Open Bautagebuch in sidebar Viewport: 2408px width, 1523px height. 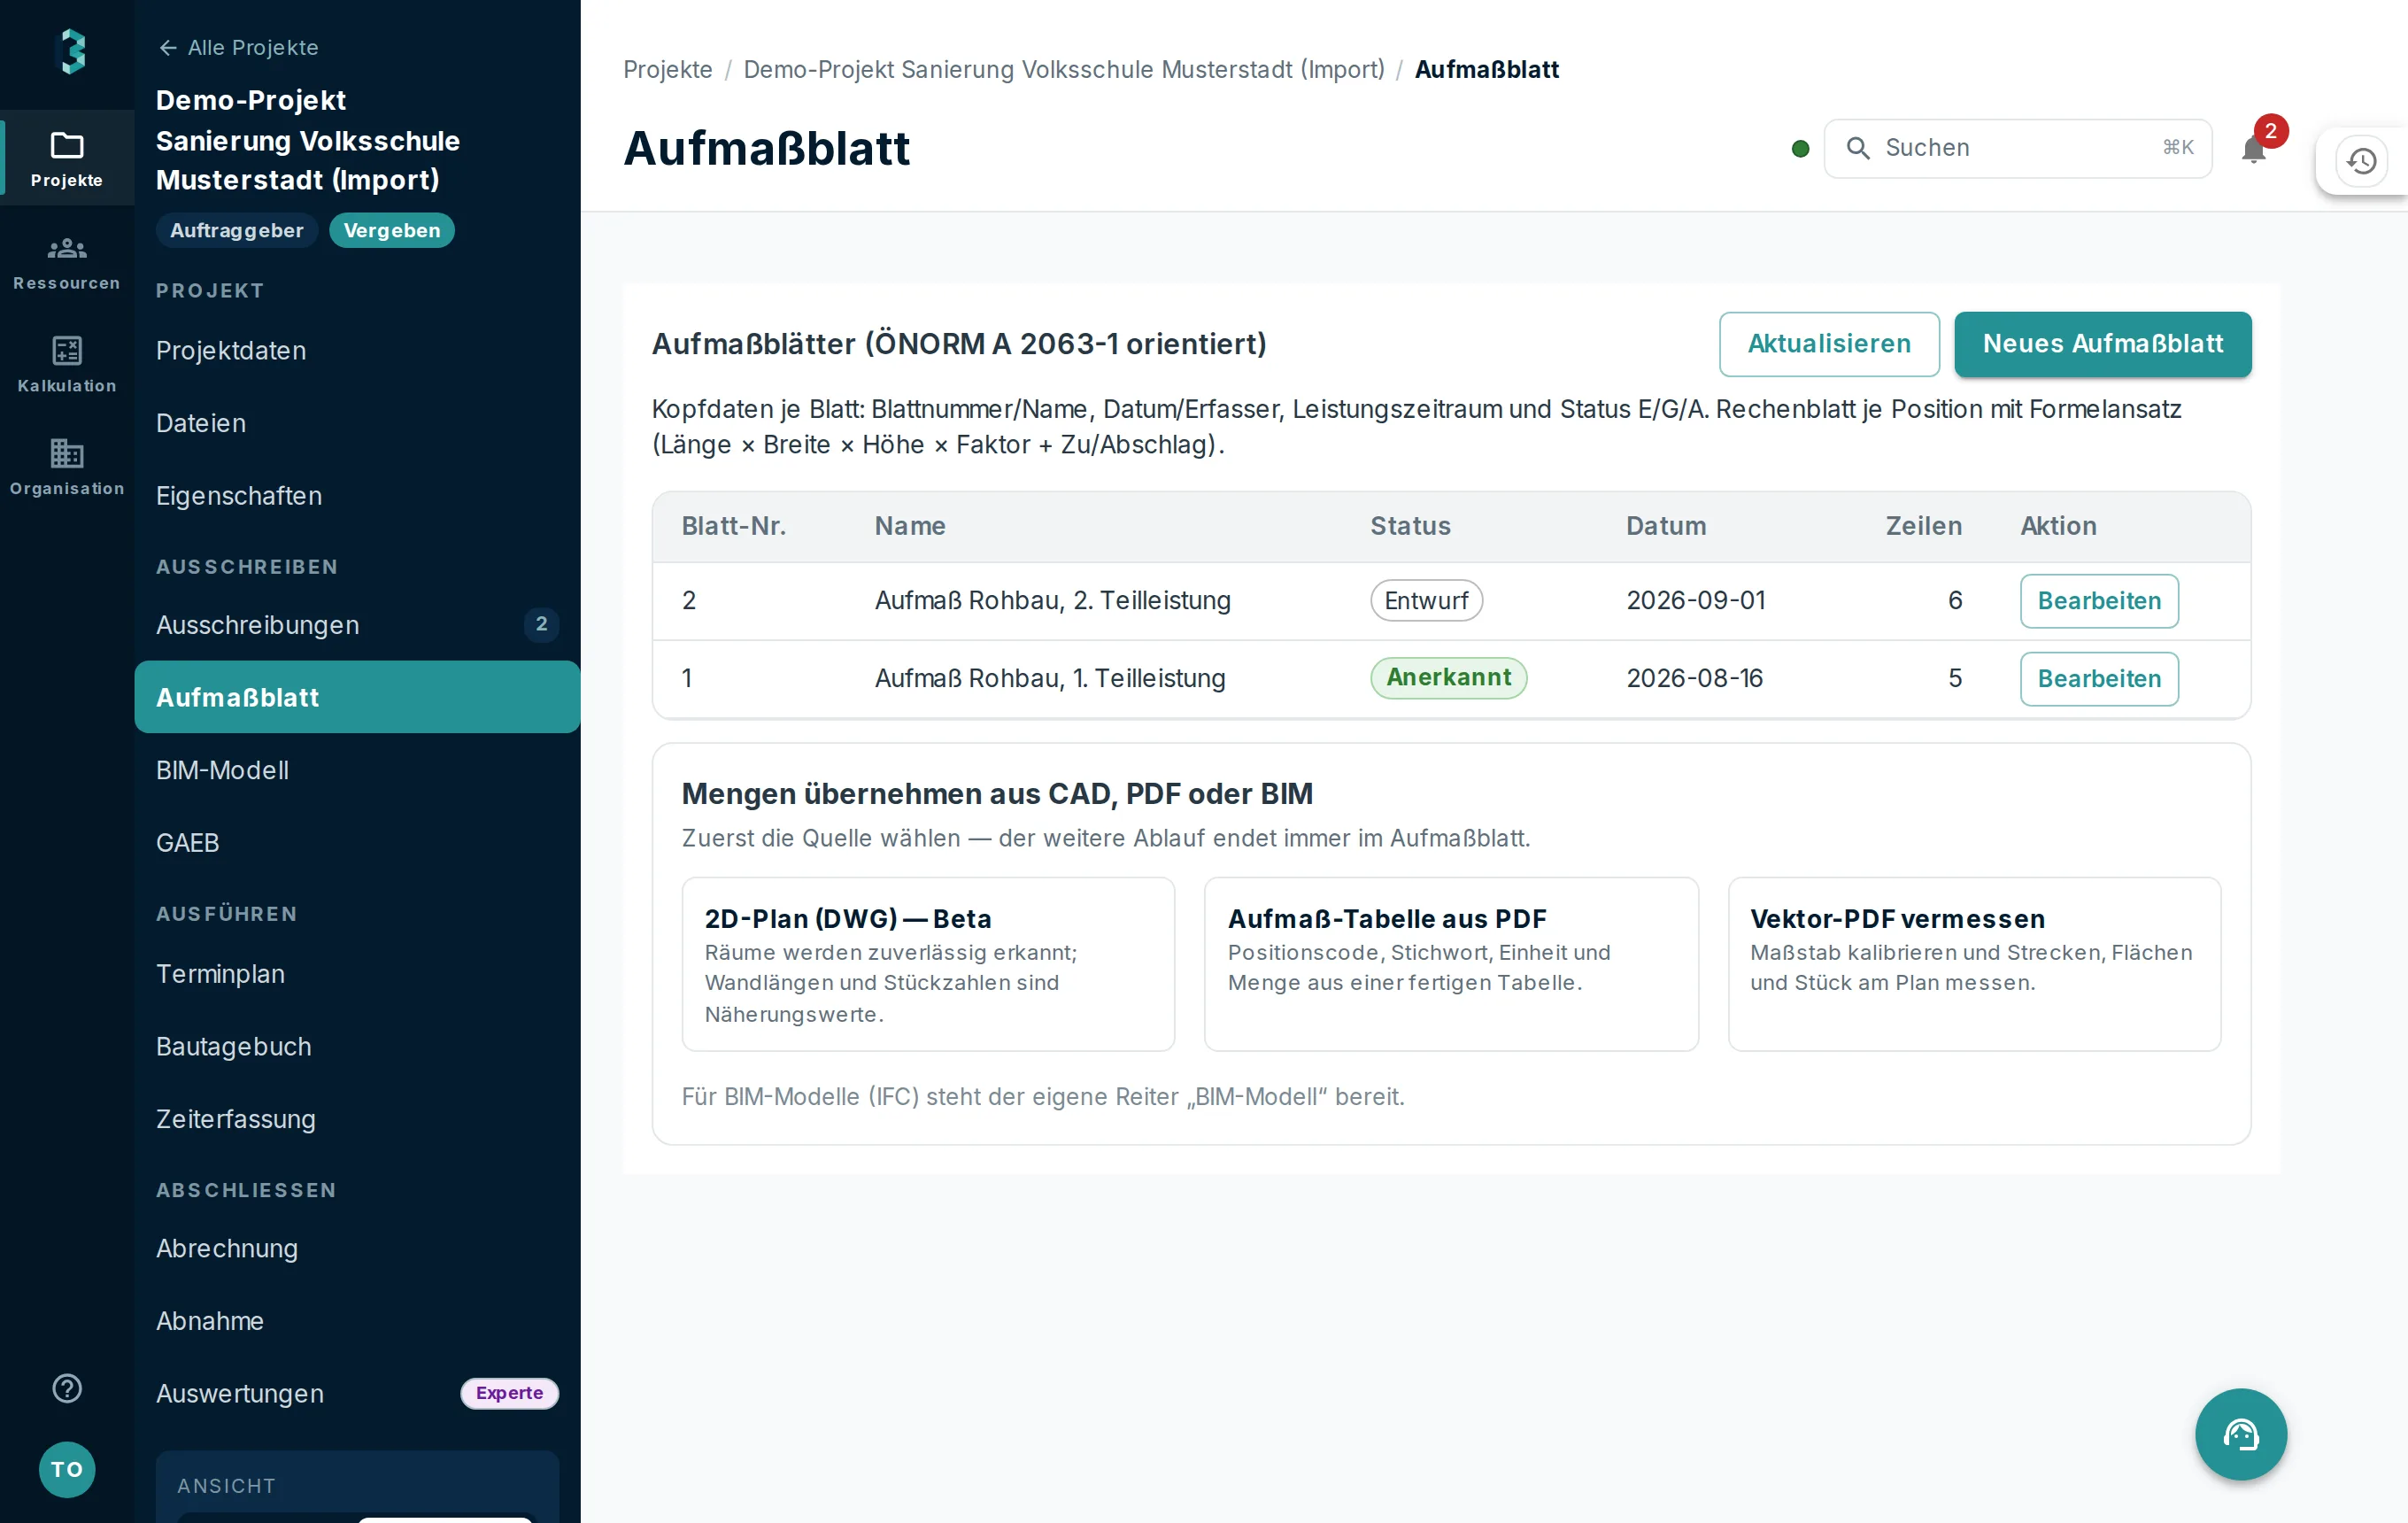point(357,1046)
